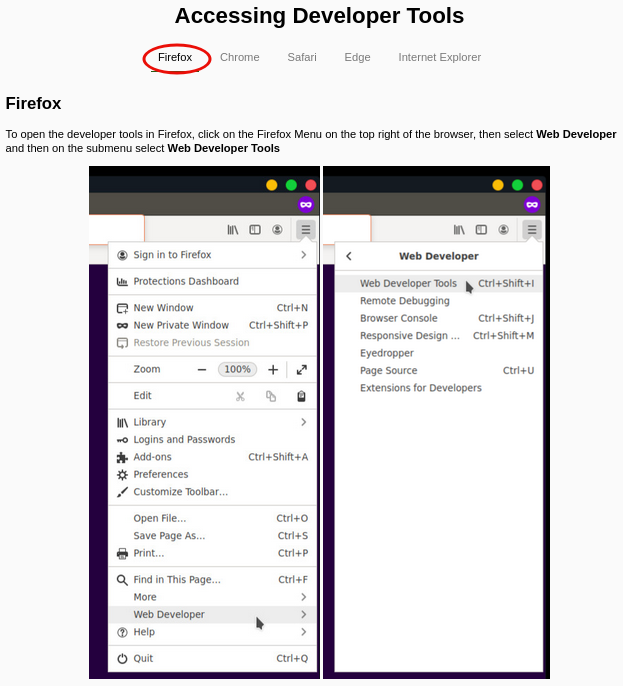Open the hamburger menu in right Firefox window
The image size is (623, 686).
(532, 229)
